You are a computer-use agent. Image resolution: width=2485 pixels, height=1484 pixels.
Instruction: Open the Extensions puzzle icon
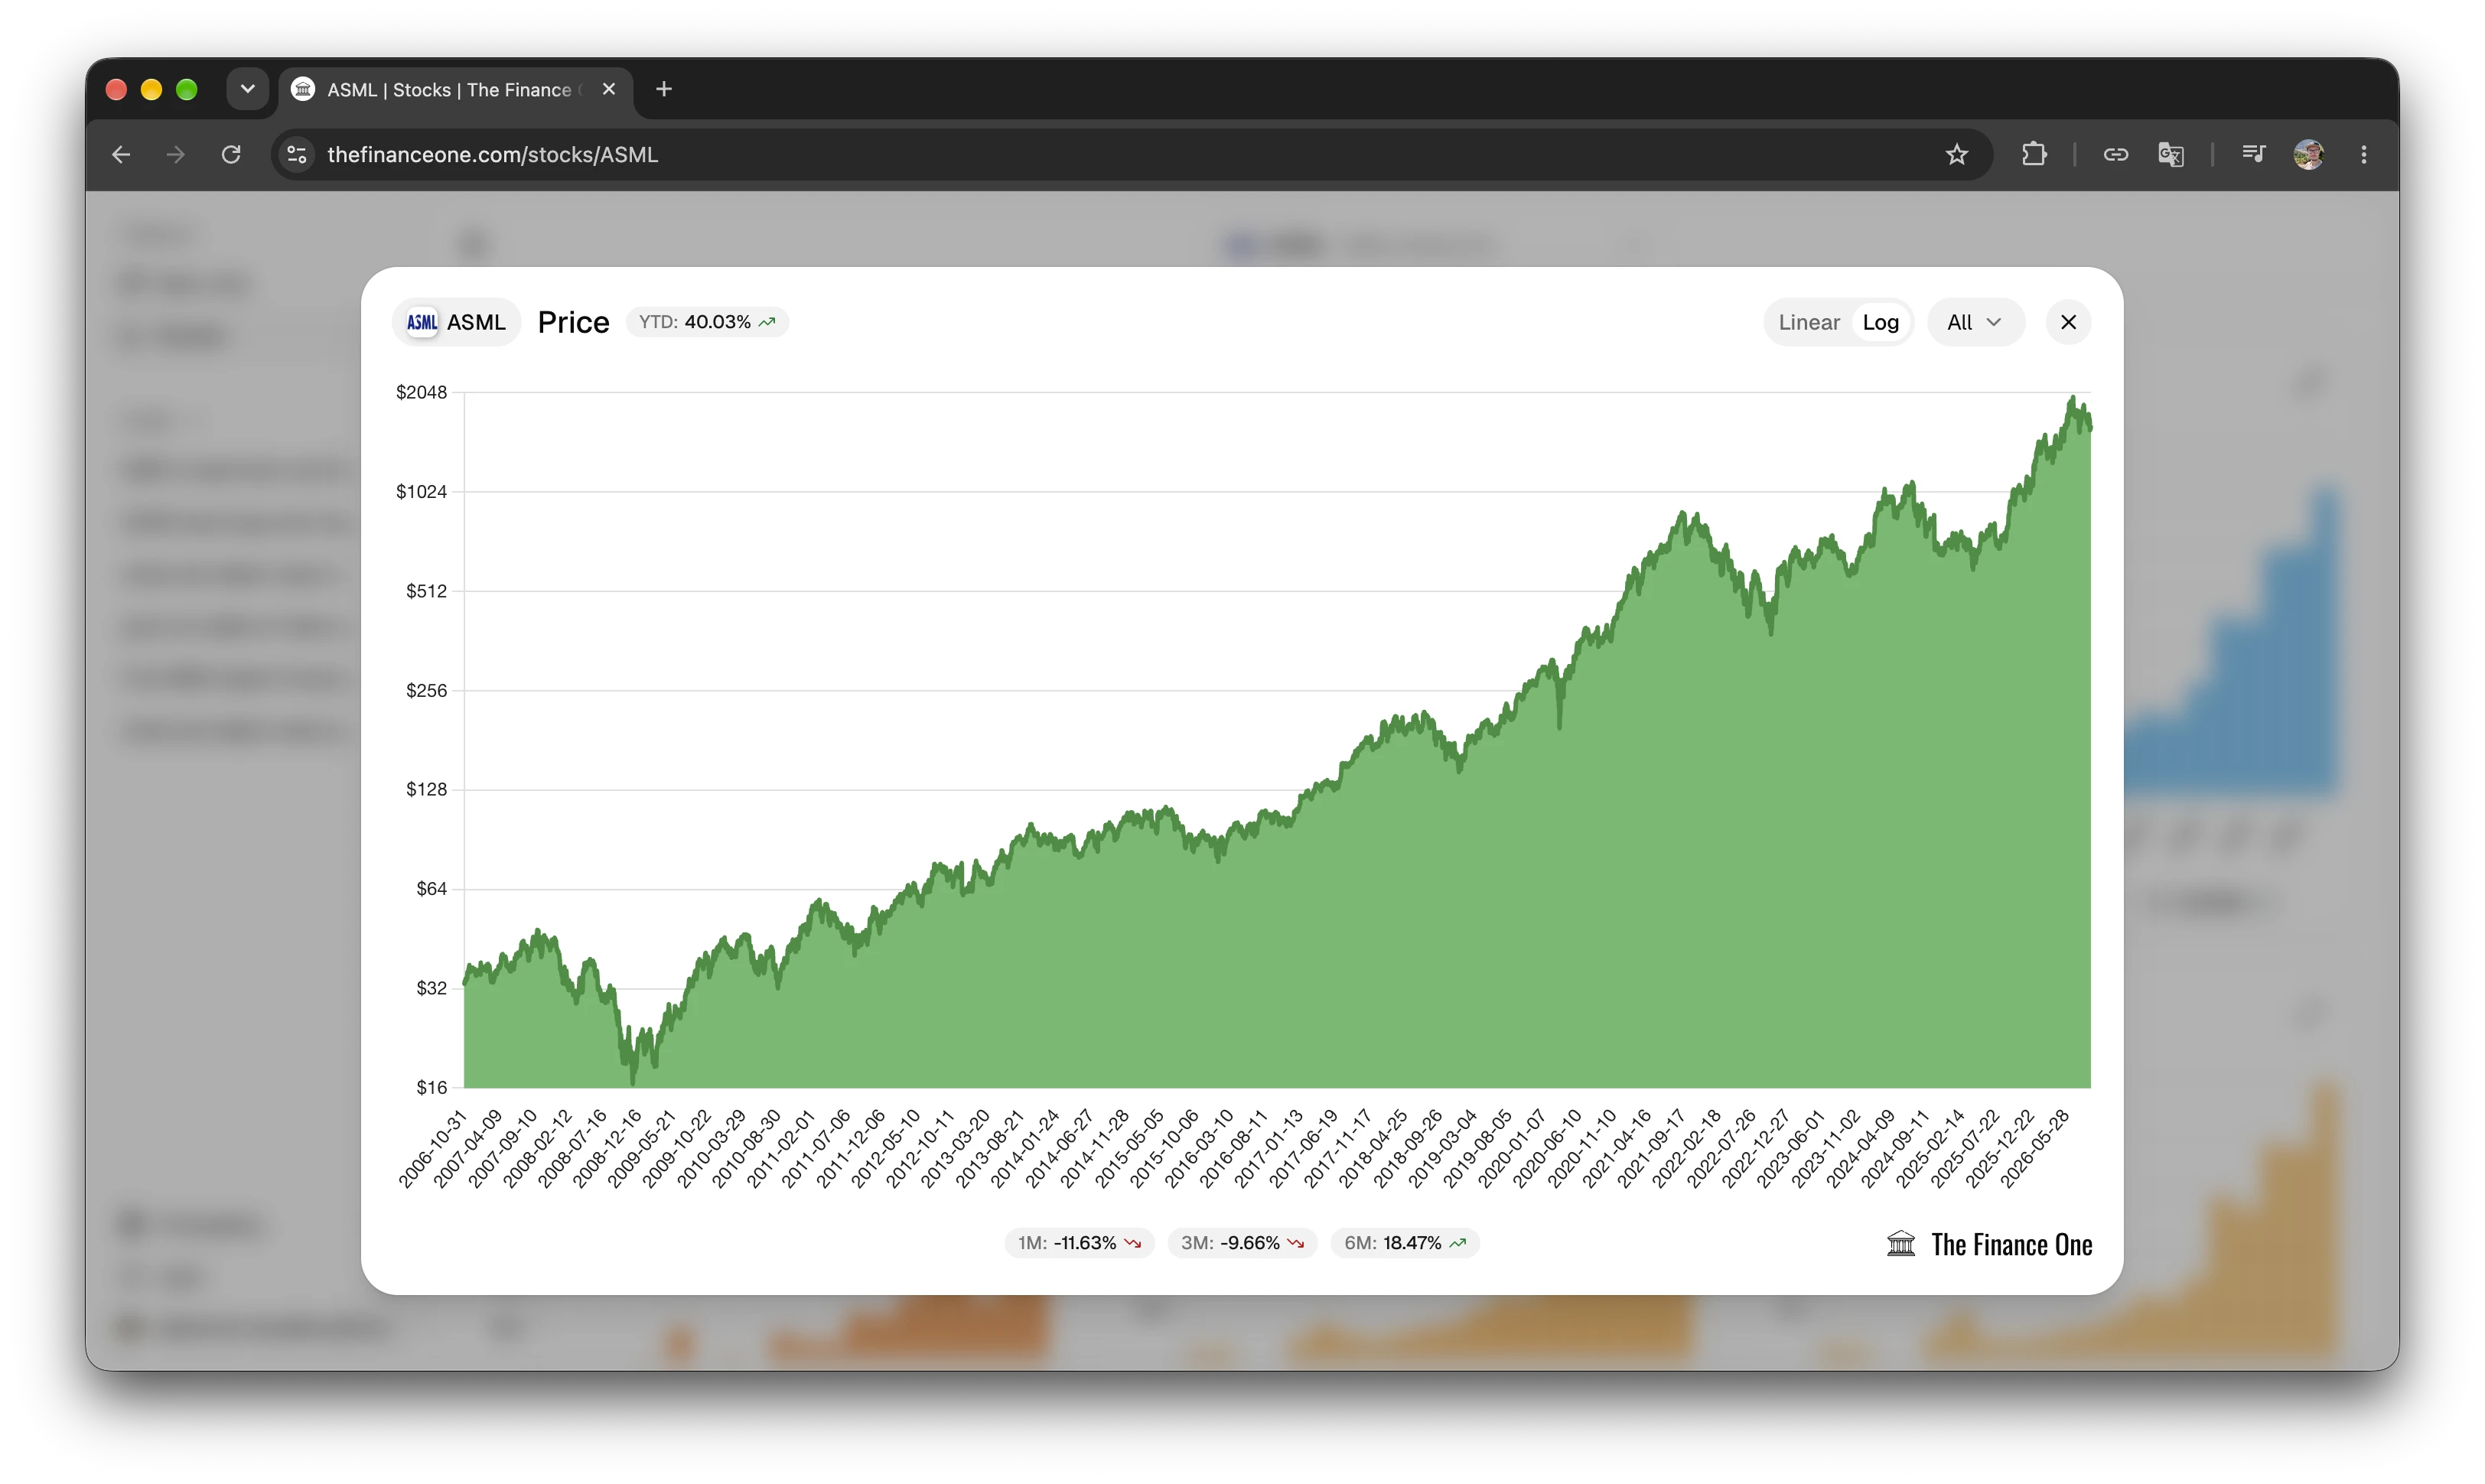point(2033,154)
